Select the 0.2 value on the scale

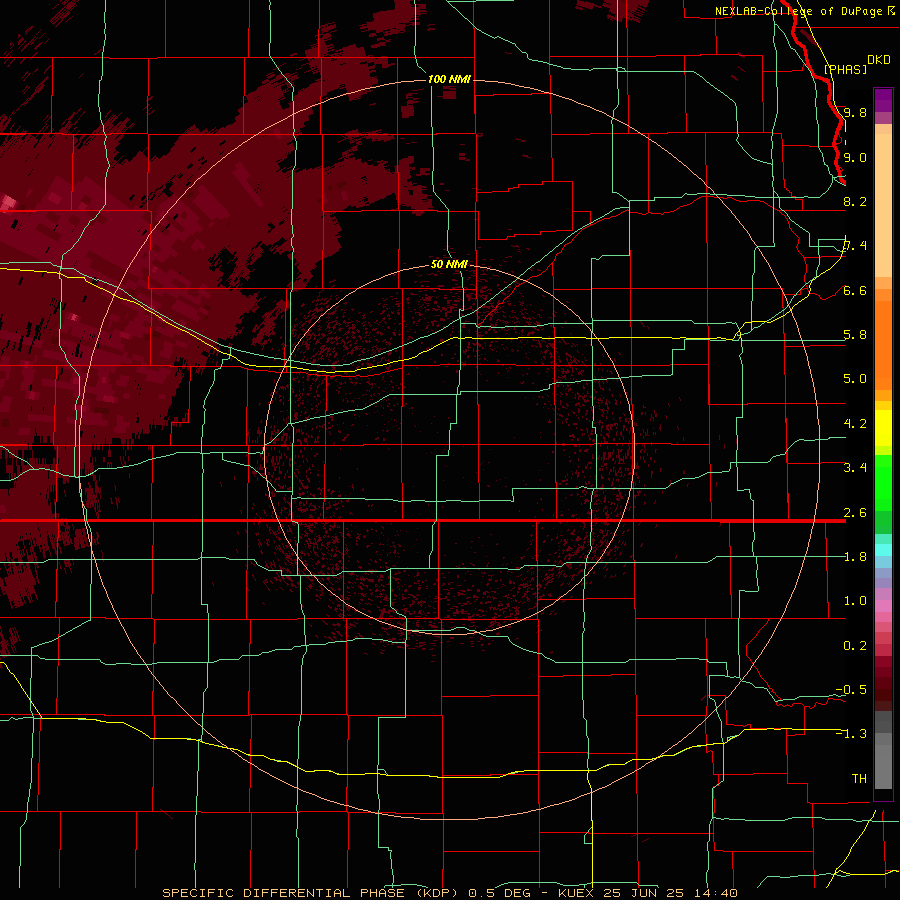(855, 646)
